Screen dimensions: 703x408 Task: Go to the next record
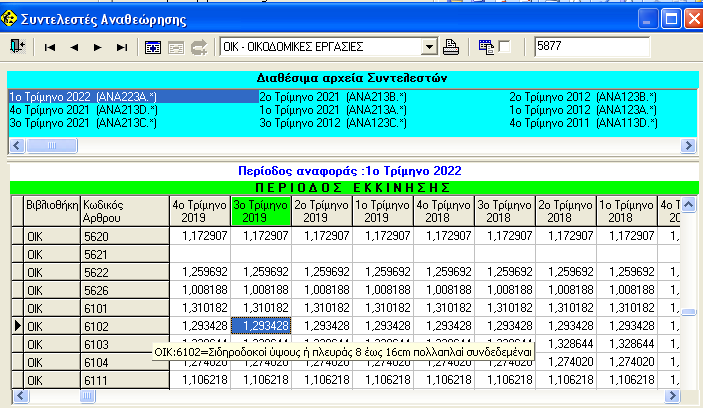pos(97,46)
